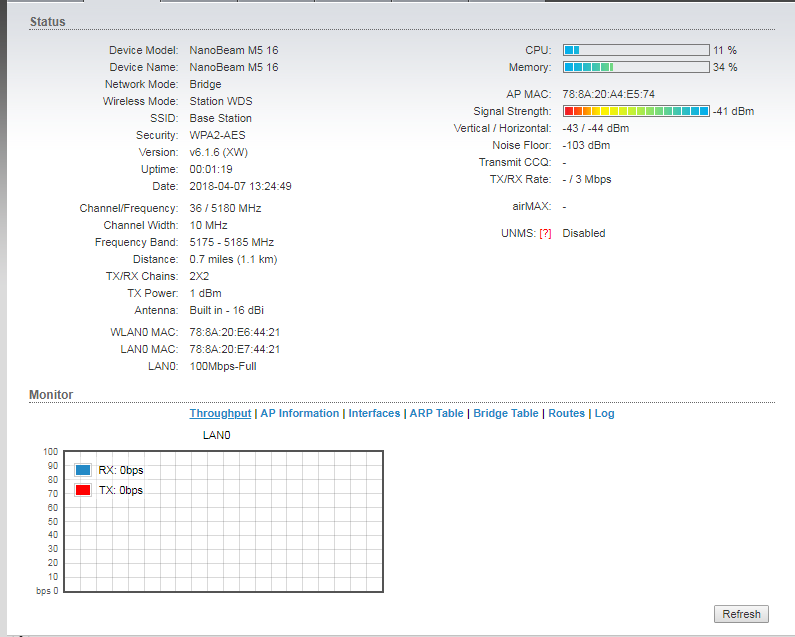Select the LAN0 MAC value 78:8A:20:E7:44:21
The image size is (795, 637).
[235, 349]
